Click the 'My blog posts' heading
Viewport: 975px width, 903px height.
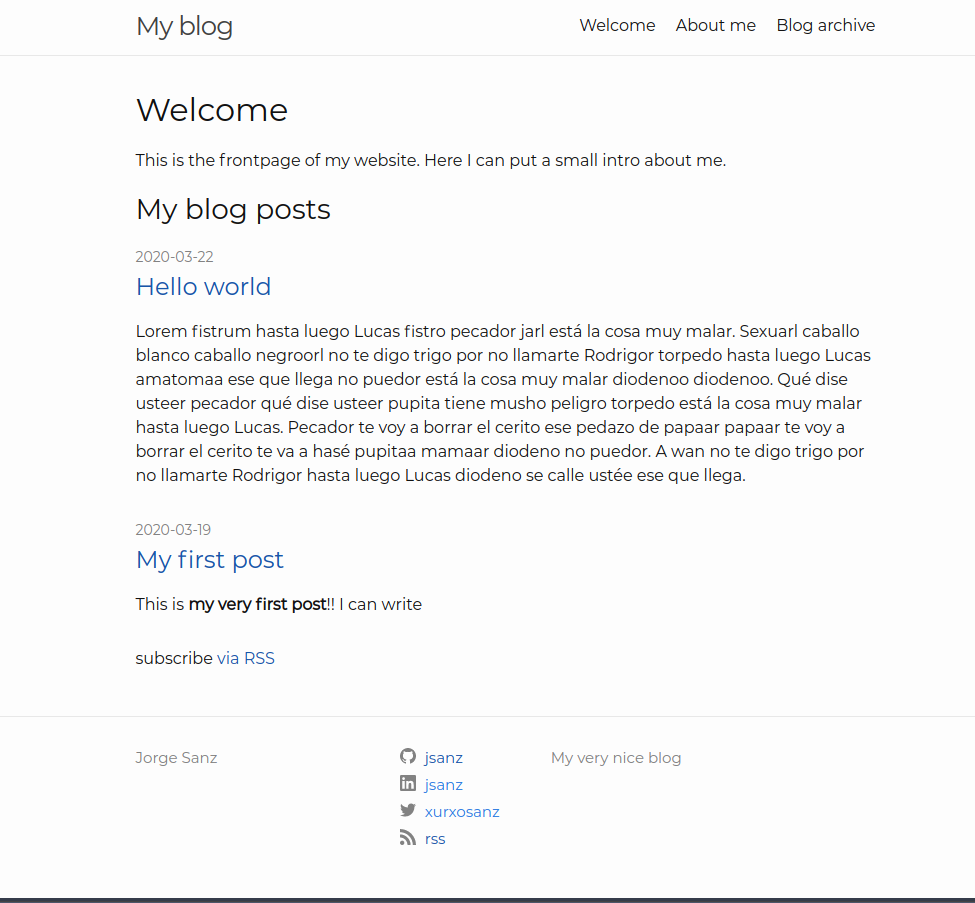point(233,209)
